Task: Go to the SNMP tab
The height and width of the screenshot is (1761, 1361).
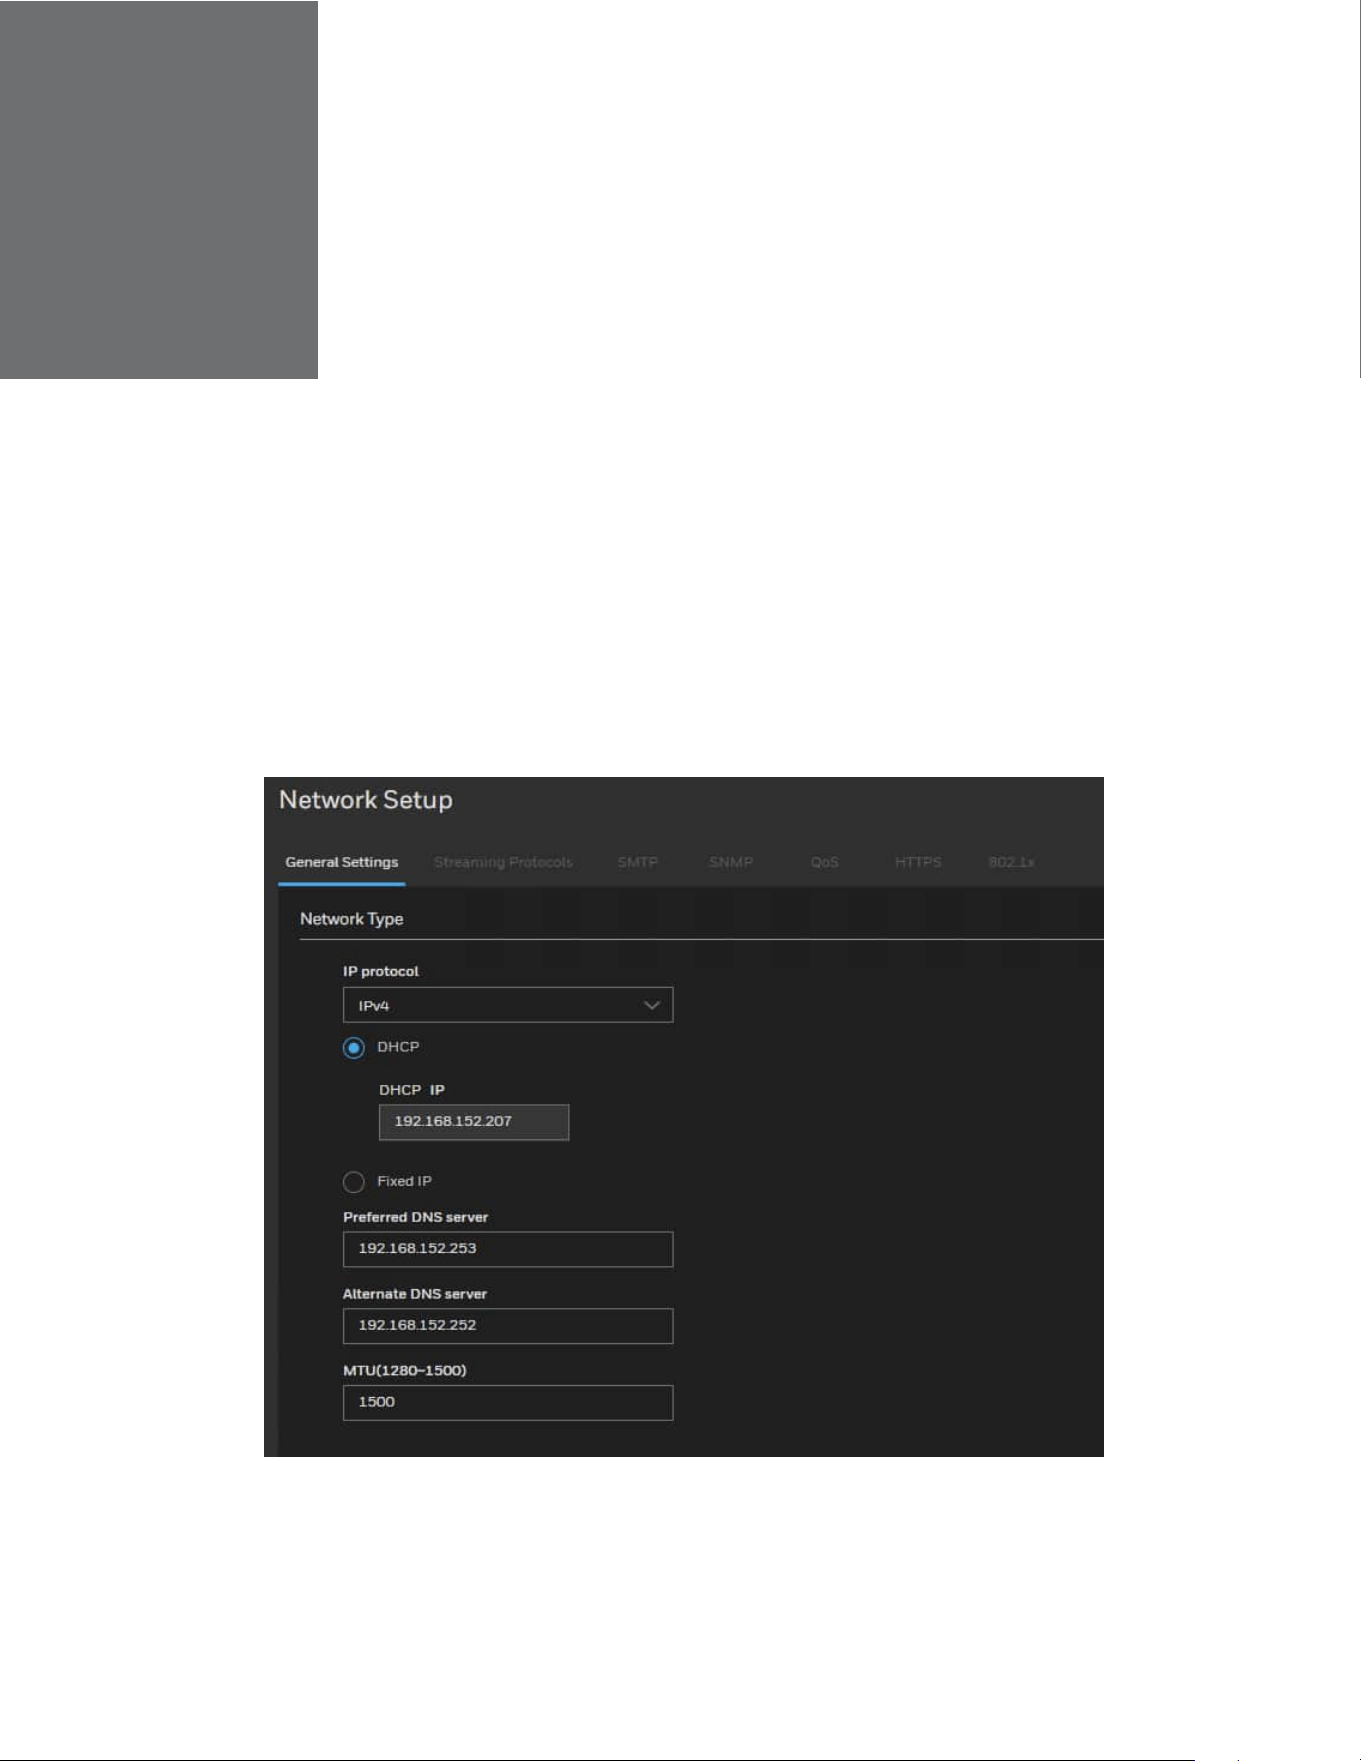Action: [x=731, y=862]
